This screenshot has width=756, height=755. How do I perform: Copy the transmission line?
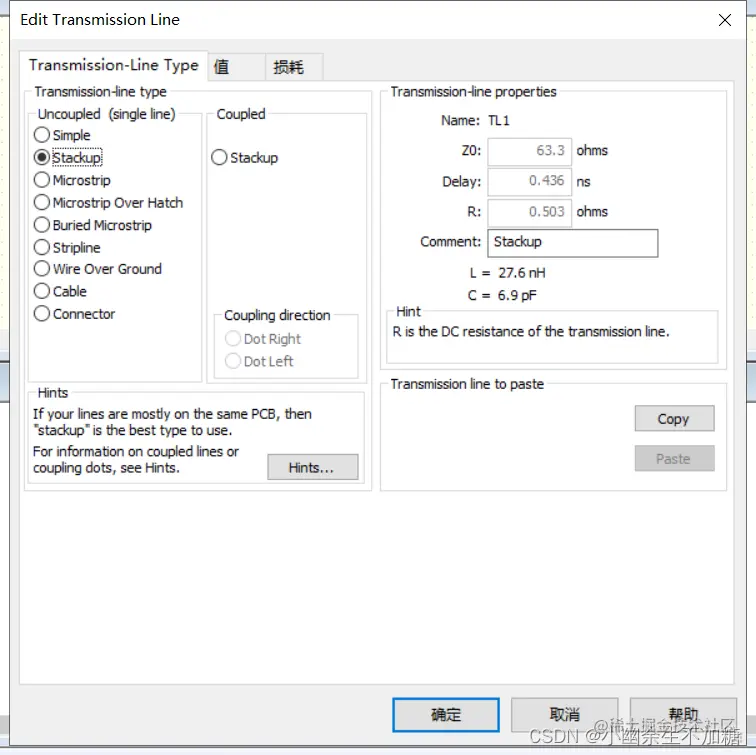pos(675,418)
